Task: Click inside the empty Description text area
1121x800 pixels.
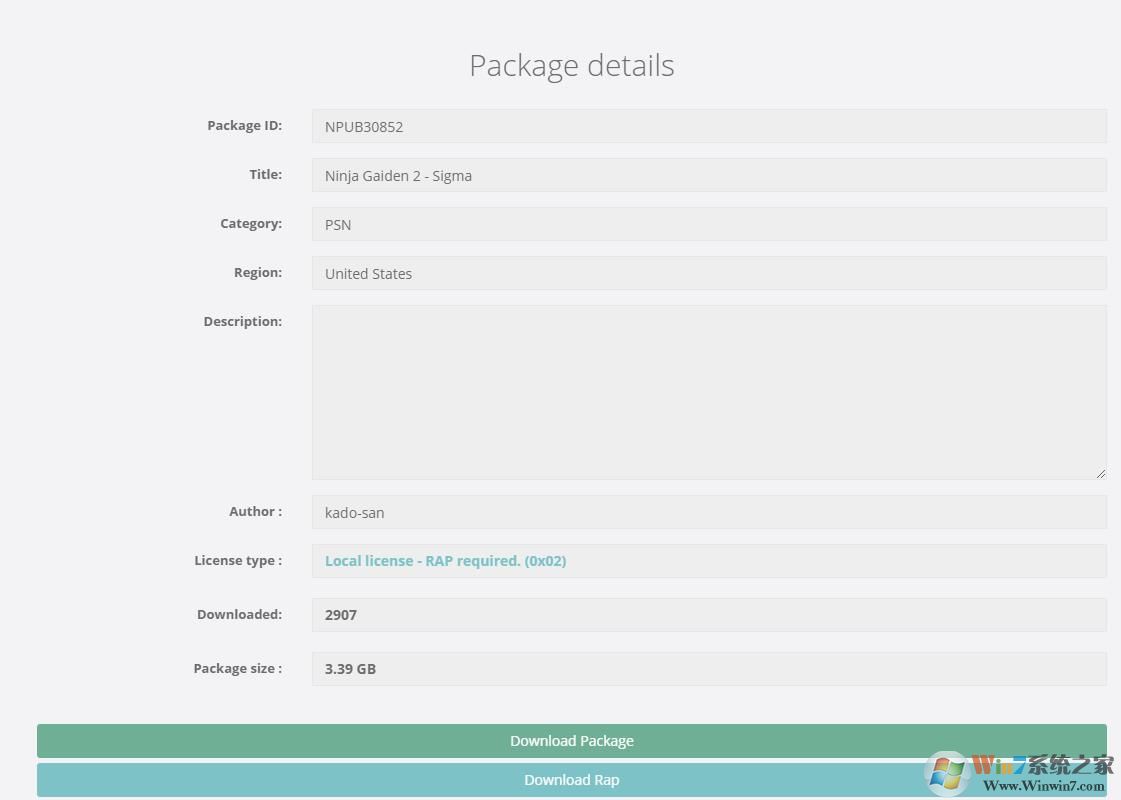Action: (x=709, y=392)
